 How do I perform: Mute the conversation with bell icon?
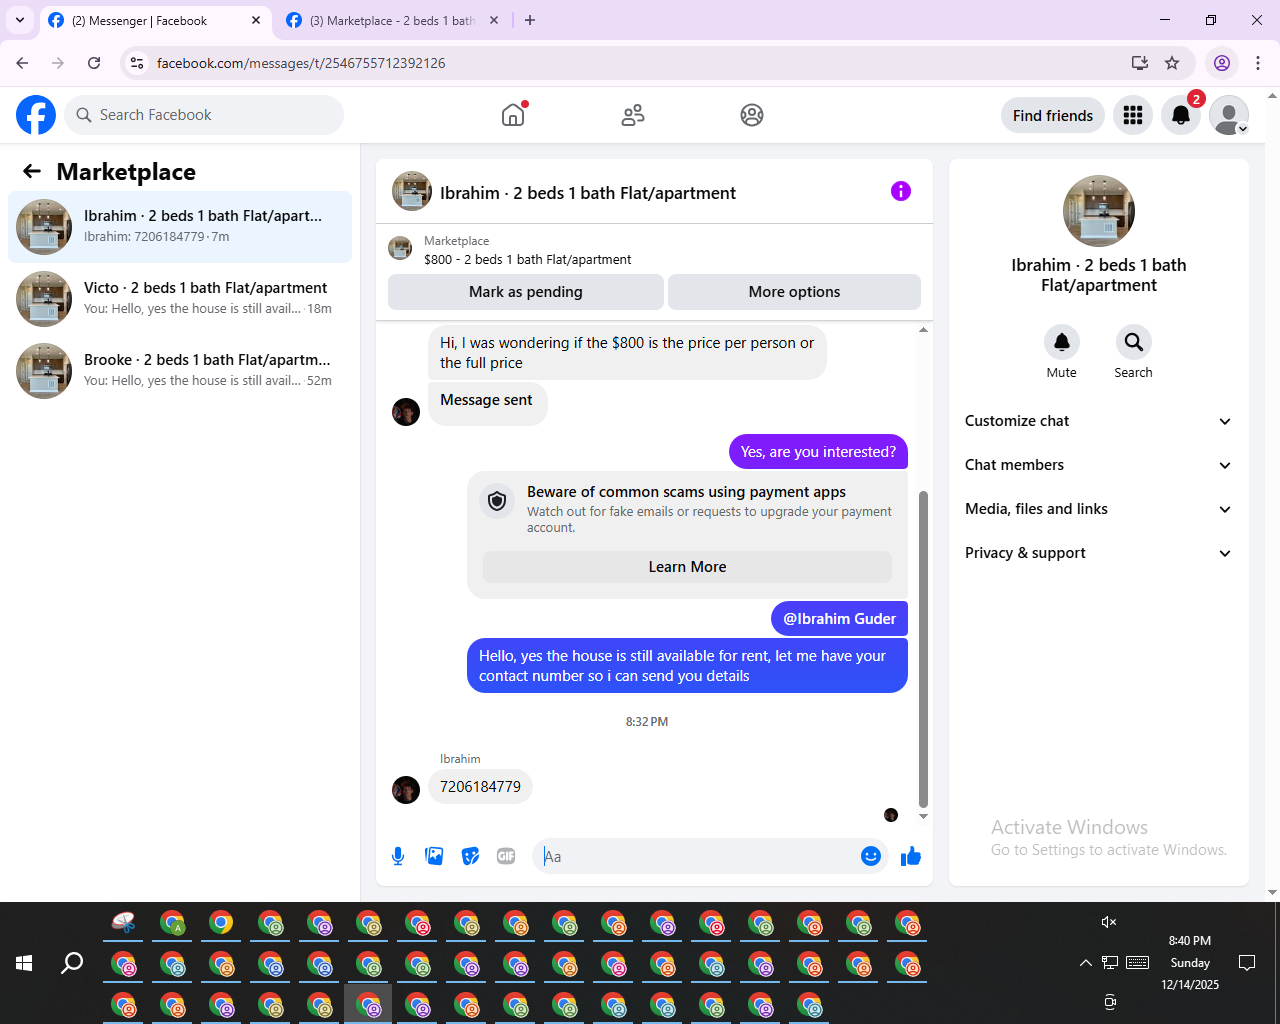[x=1062, y=342]
